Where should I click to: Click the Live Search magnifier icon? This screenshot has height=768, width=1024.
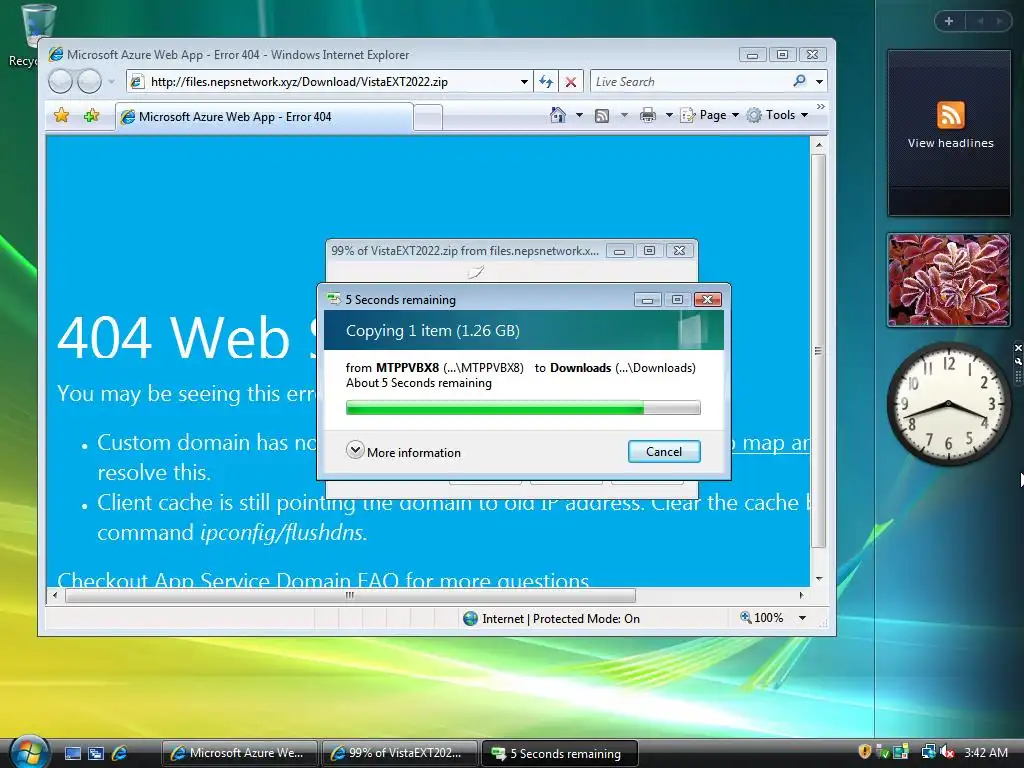pos(799,81)
